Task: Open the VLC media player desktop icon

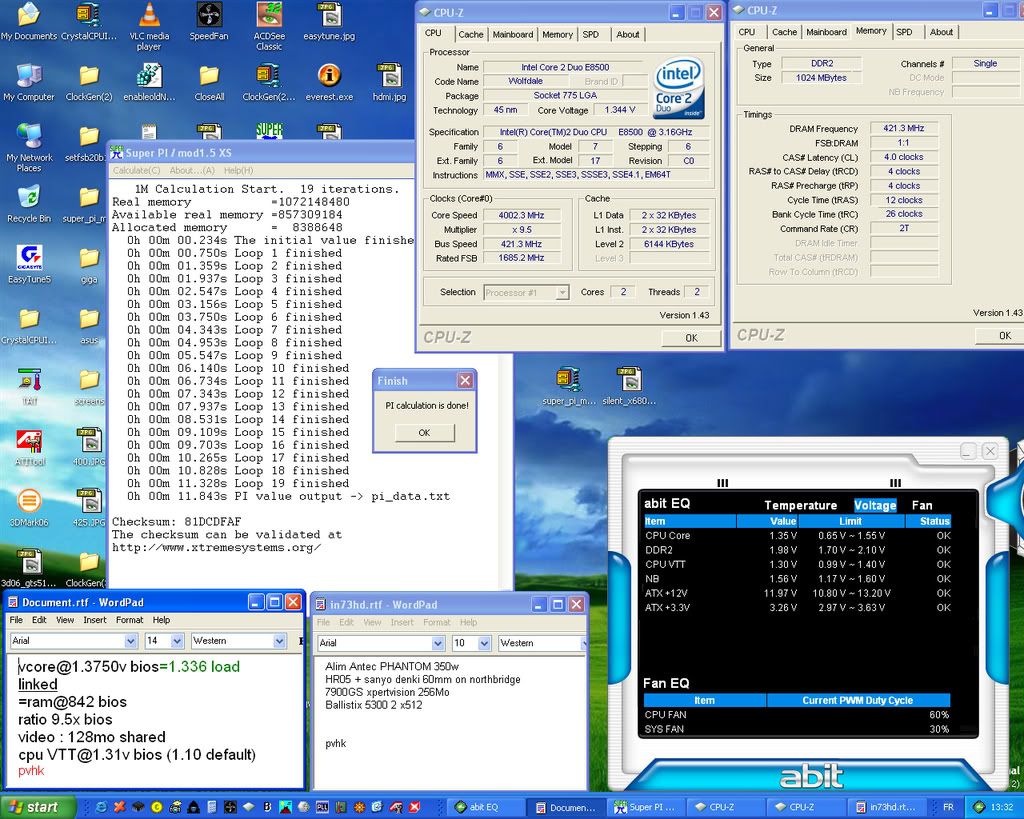Action: (149, 17)
